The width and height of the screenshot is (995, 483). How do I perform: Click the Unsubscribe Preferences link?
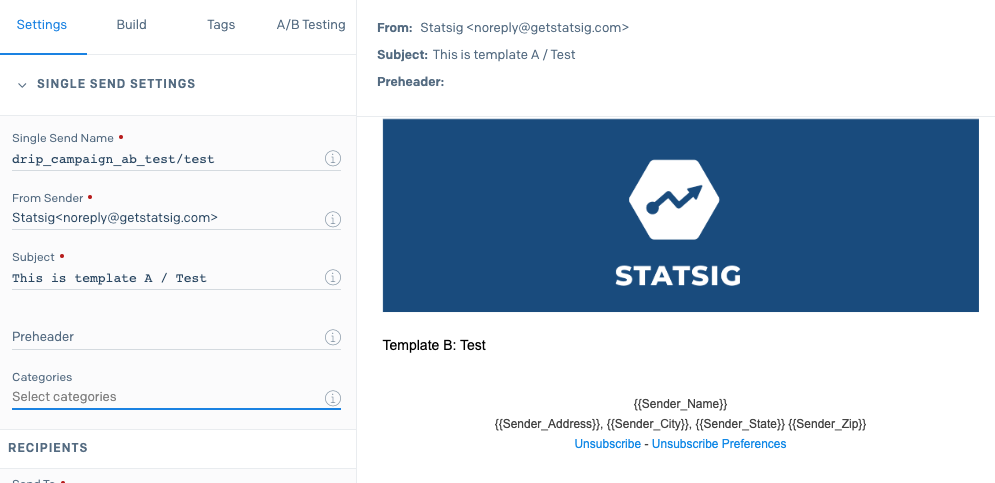719,444
